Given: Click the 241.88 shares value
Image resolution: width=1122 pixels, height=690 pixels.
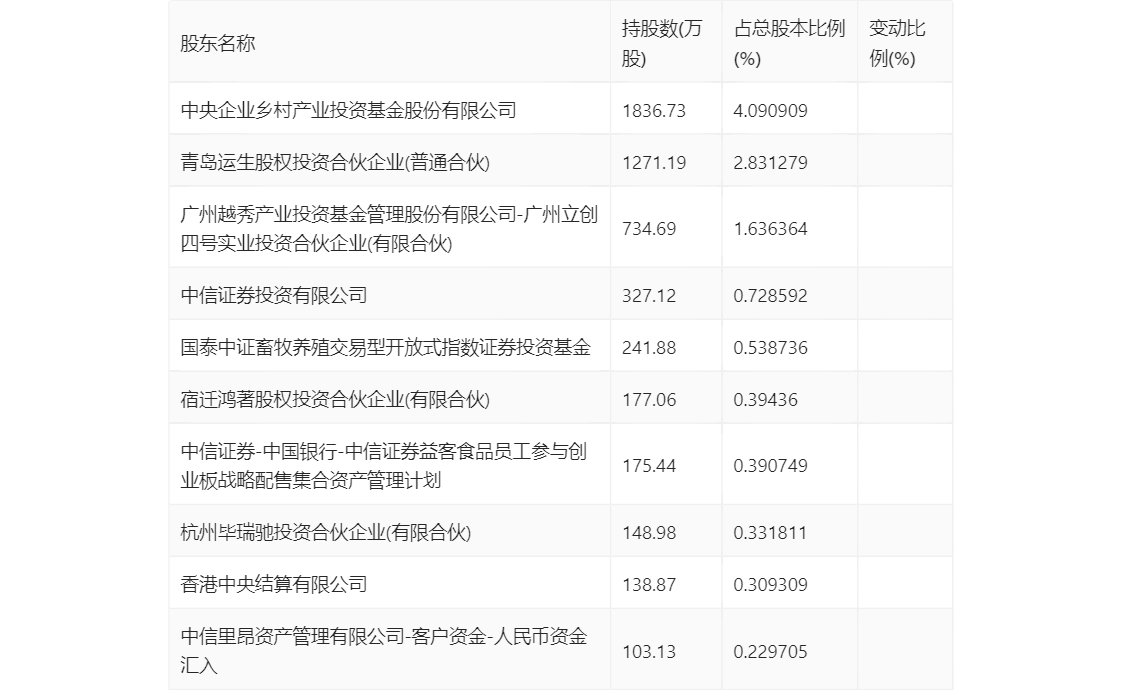Looking at the screenshot, I should click(649, 348).
